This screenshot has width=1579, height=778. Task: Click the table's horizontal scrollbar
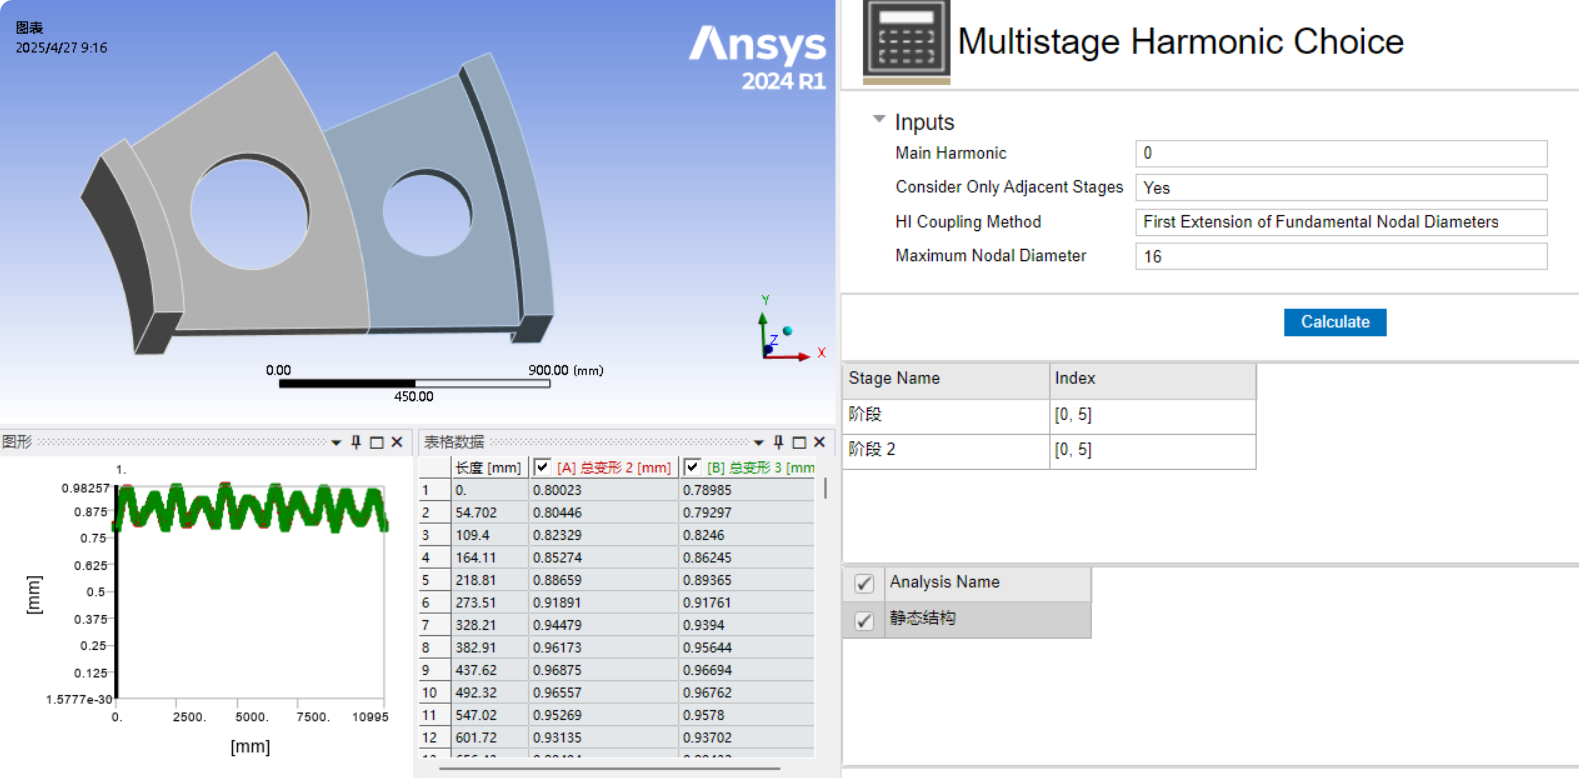(609, 769)
